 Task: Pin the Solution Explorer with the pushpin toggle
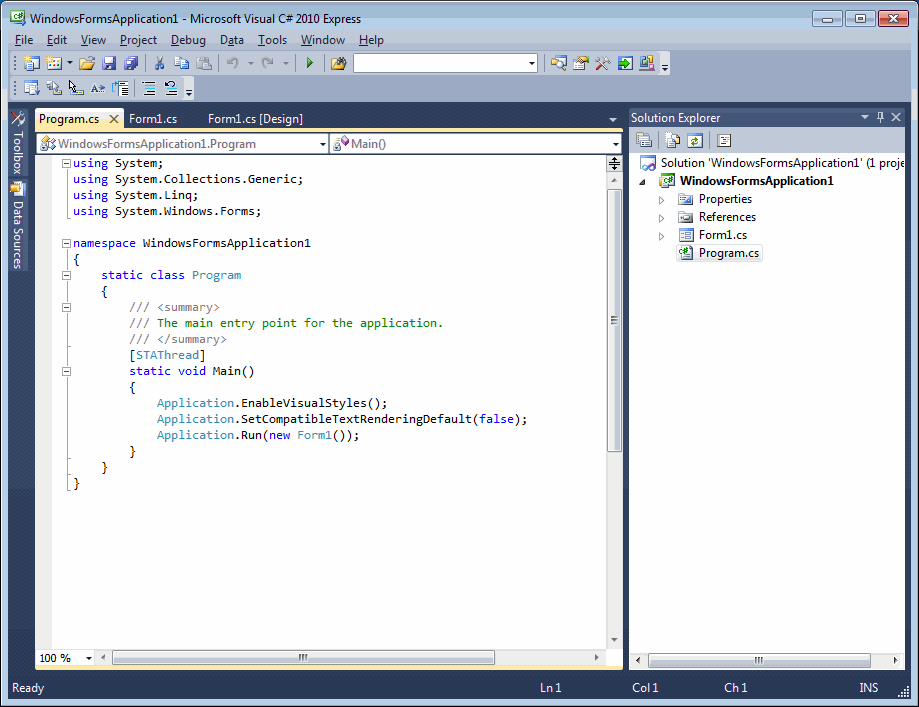879,117
